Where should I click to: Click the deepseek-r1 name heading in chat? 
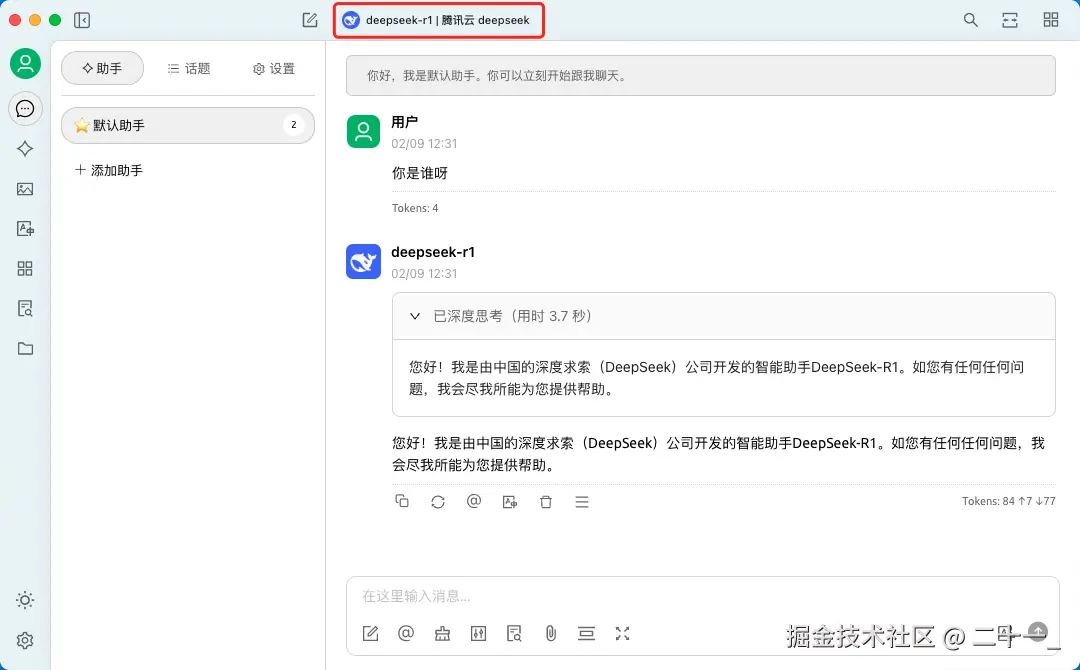pyautogui.click(x=433, y=252)
